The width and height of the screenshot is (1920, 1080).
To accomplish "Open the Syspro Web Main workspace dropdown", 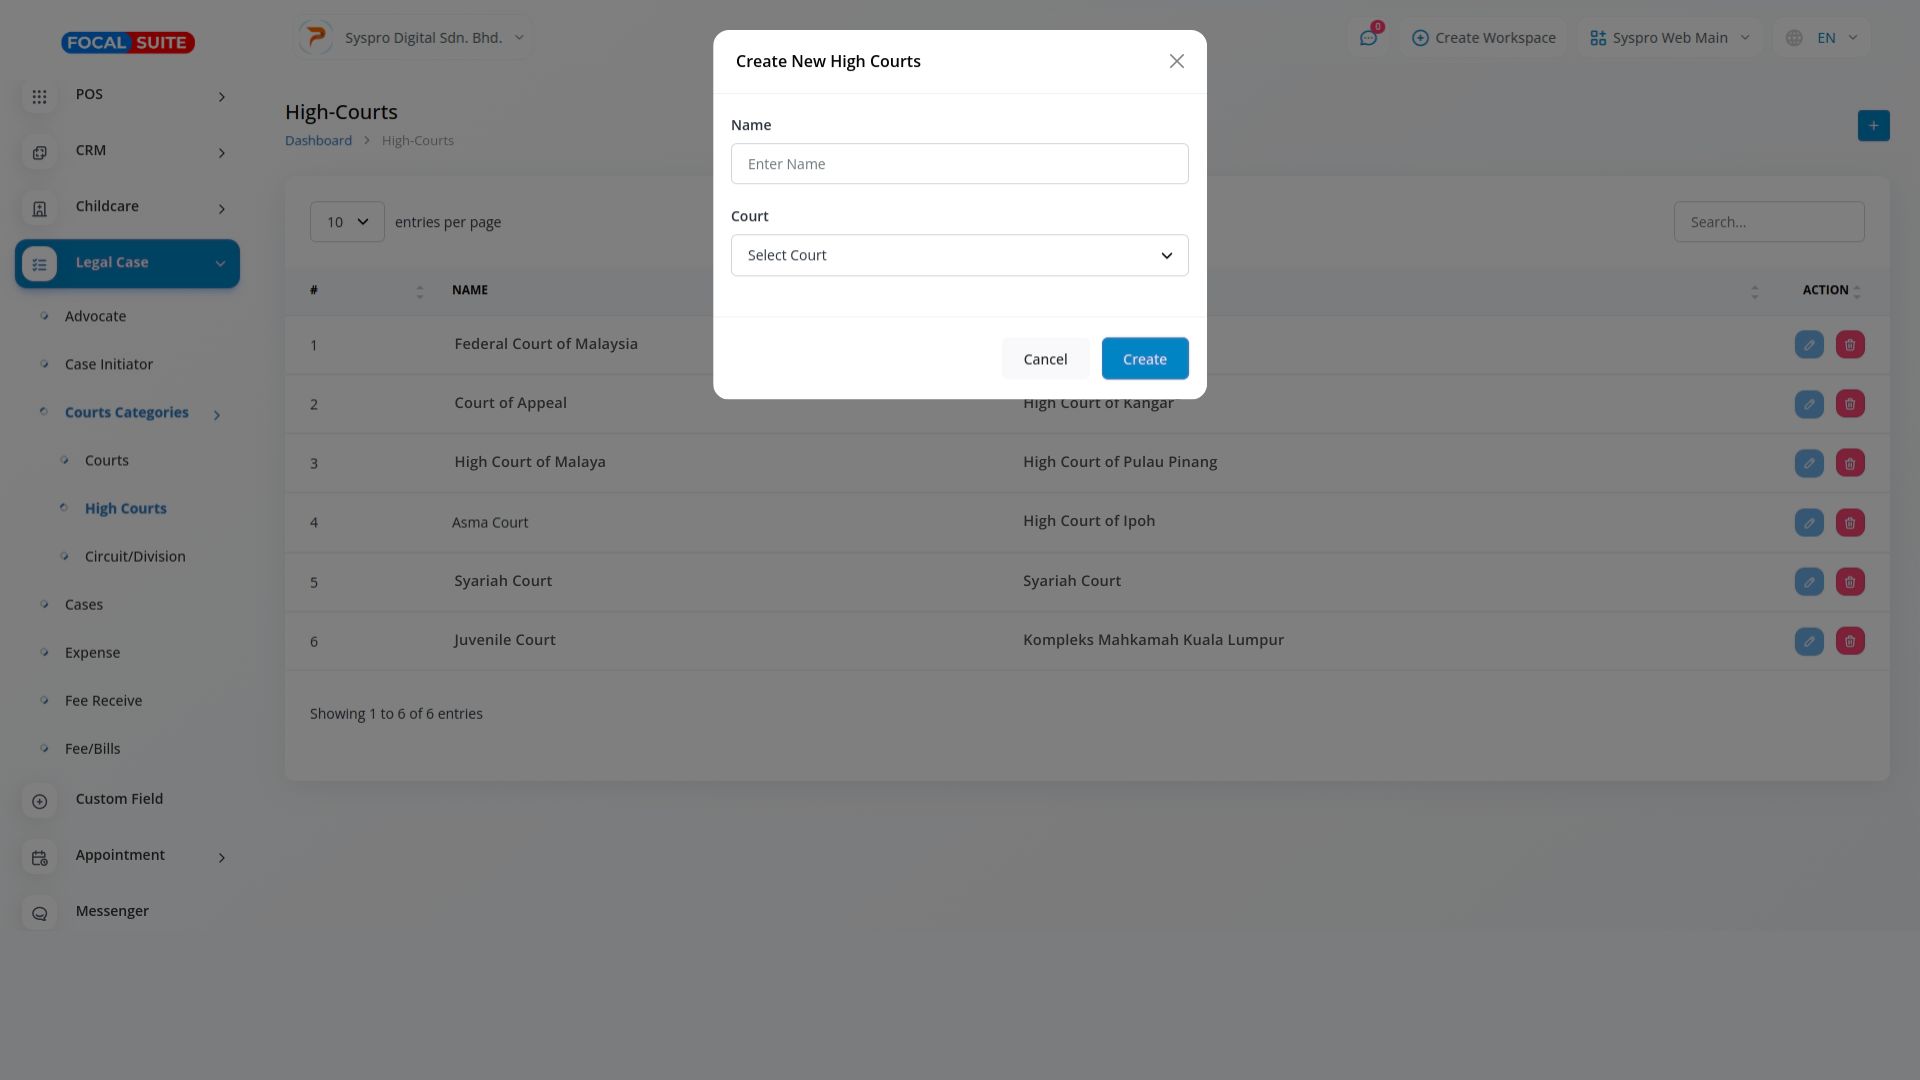I will 1669,38.
